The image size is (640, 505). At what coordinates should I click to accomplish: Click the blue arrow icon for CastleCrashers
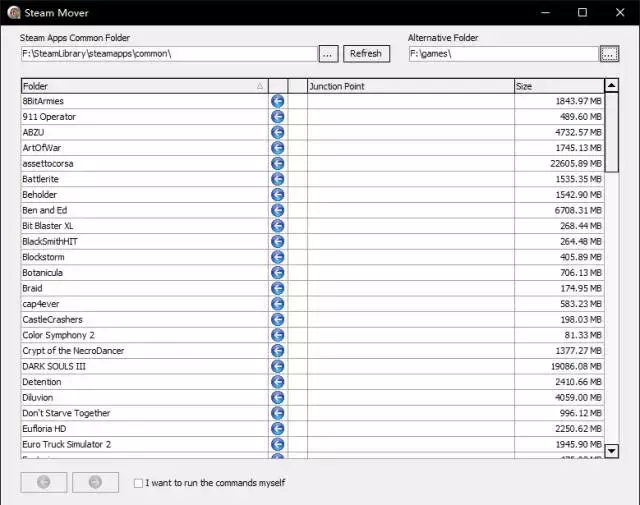coord(278,320)
